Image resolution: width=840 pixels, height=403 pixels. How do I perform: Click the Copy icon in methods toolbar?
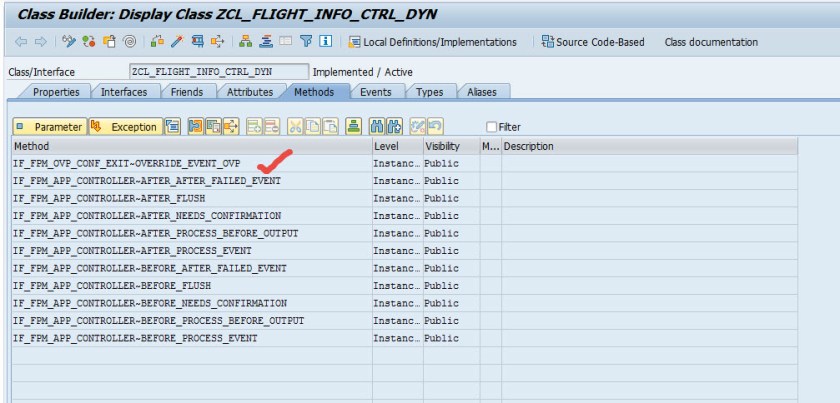(x=313, y=127)
